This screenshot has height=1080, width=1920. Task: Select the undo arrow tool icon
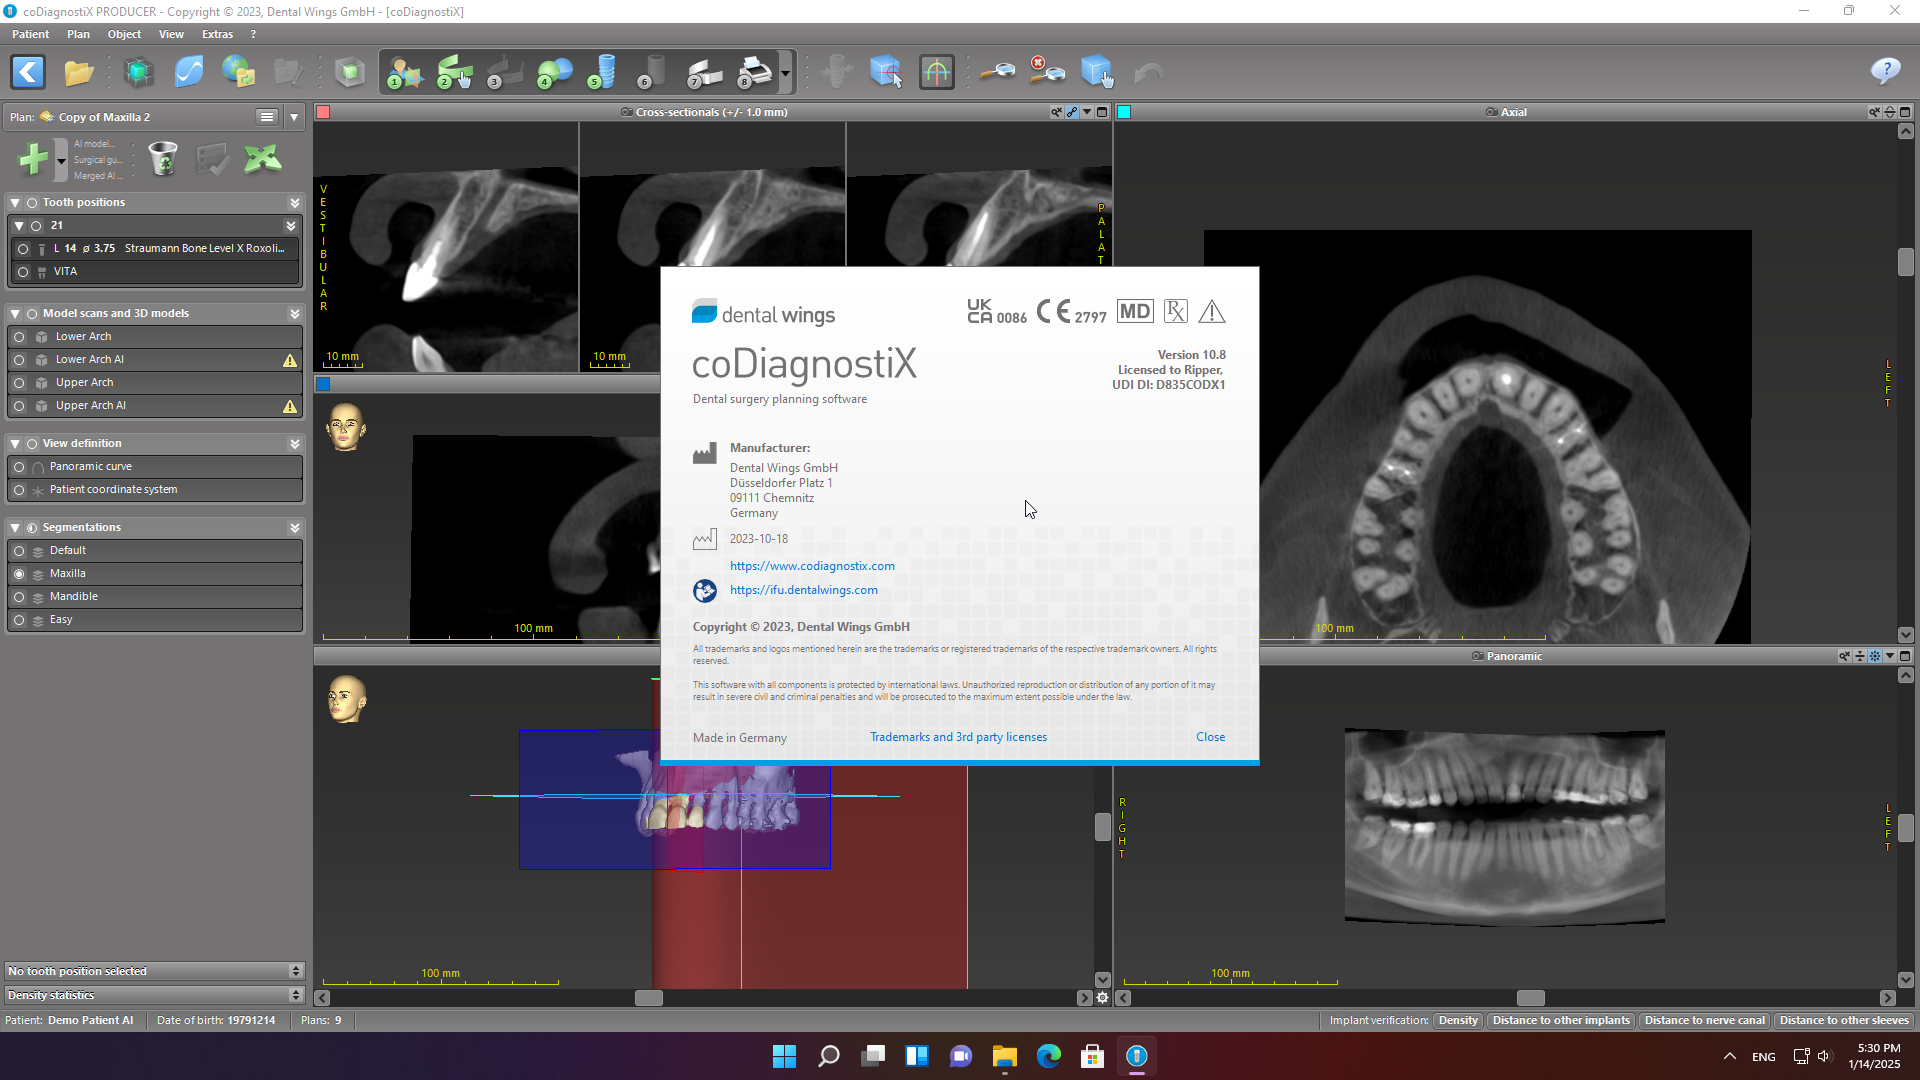click(1146, 73)
